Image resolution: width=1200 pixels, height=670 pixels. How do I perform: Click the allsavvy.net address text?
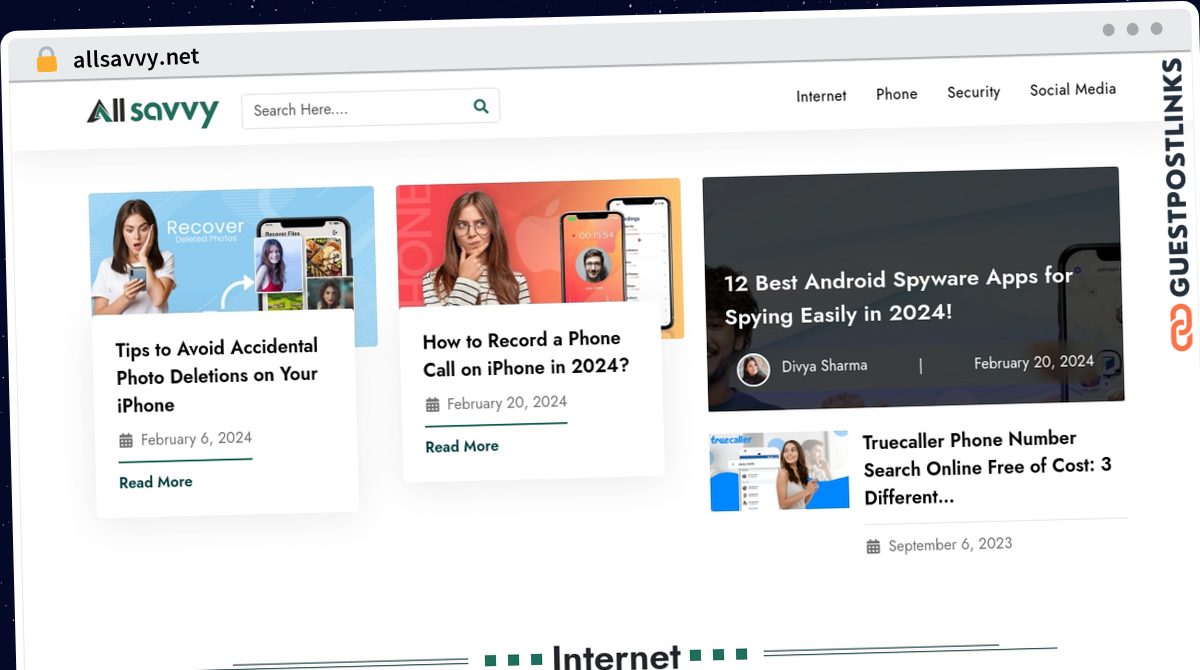coord(136,58)
